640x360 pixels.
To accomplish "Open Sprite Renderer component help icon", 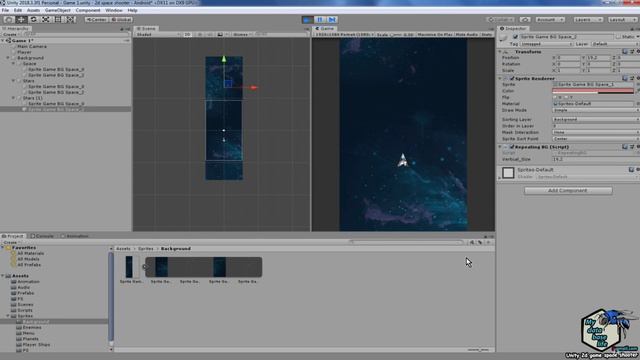I will [x=625, y=78].
